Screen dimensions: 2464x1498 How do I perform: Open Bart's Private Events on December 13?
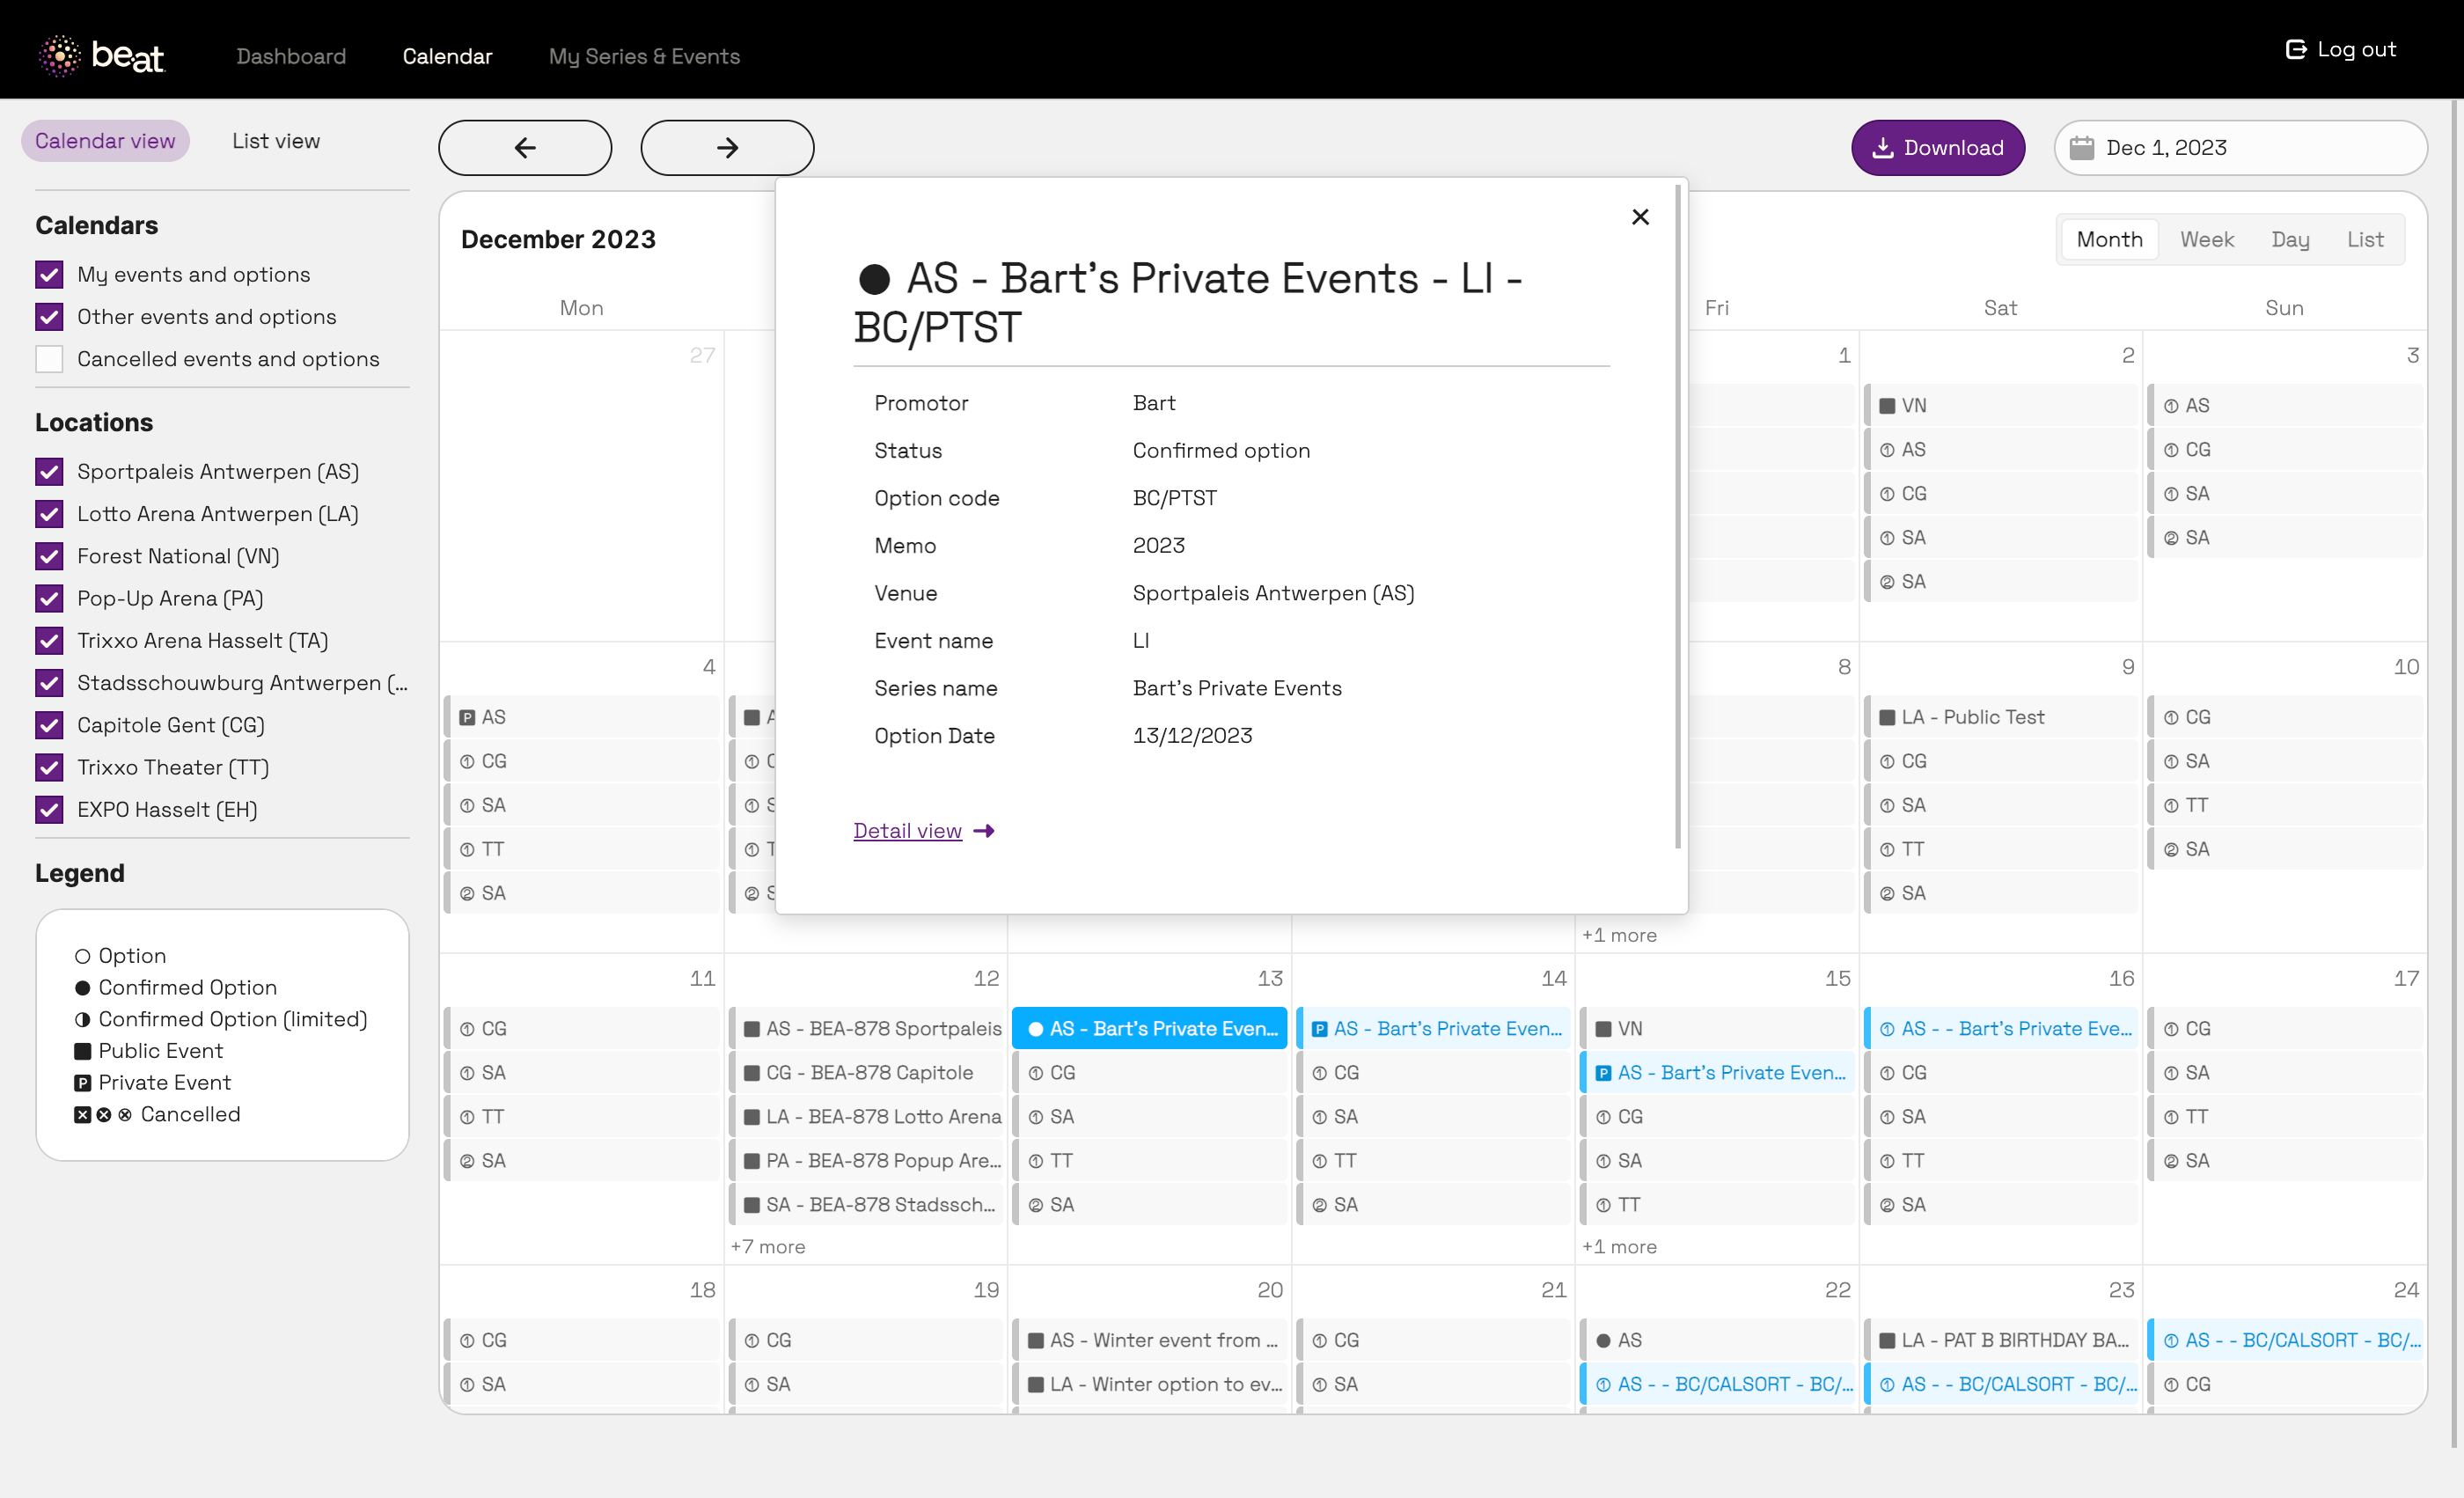(1150, 1029)
